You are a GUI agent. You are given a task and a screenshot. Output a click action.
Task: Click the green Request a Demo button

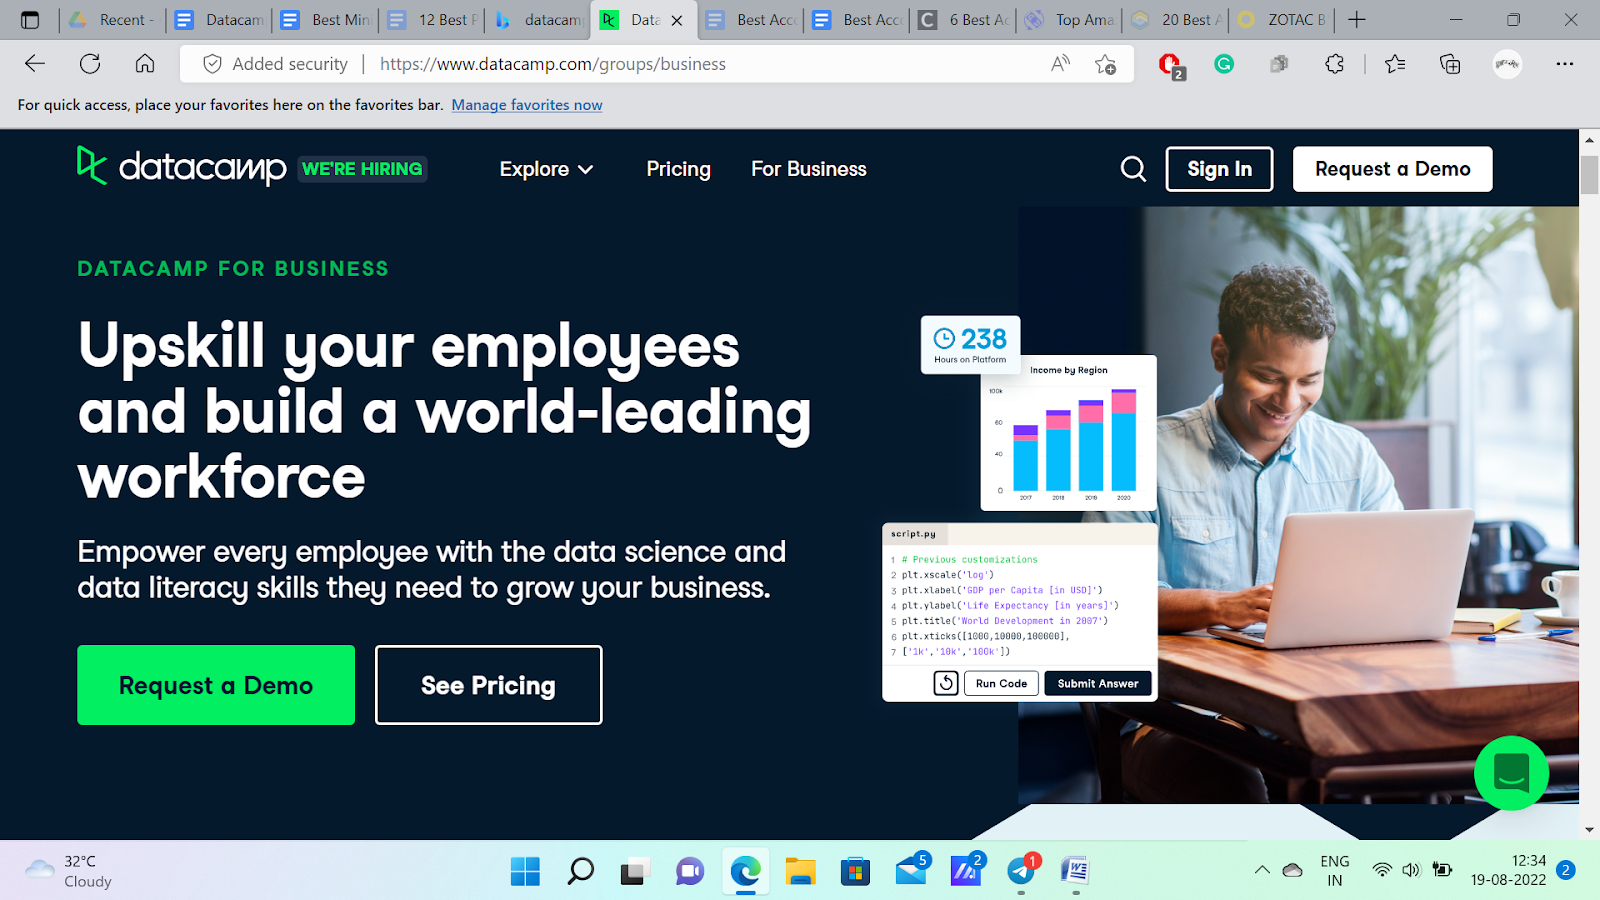coord(216,685)
